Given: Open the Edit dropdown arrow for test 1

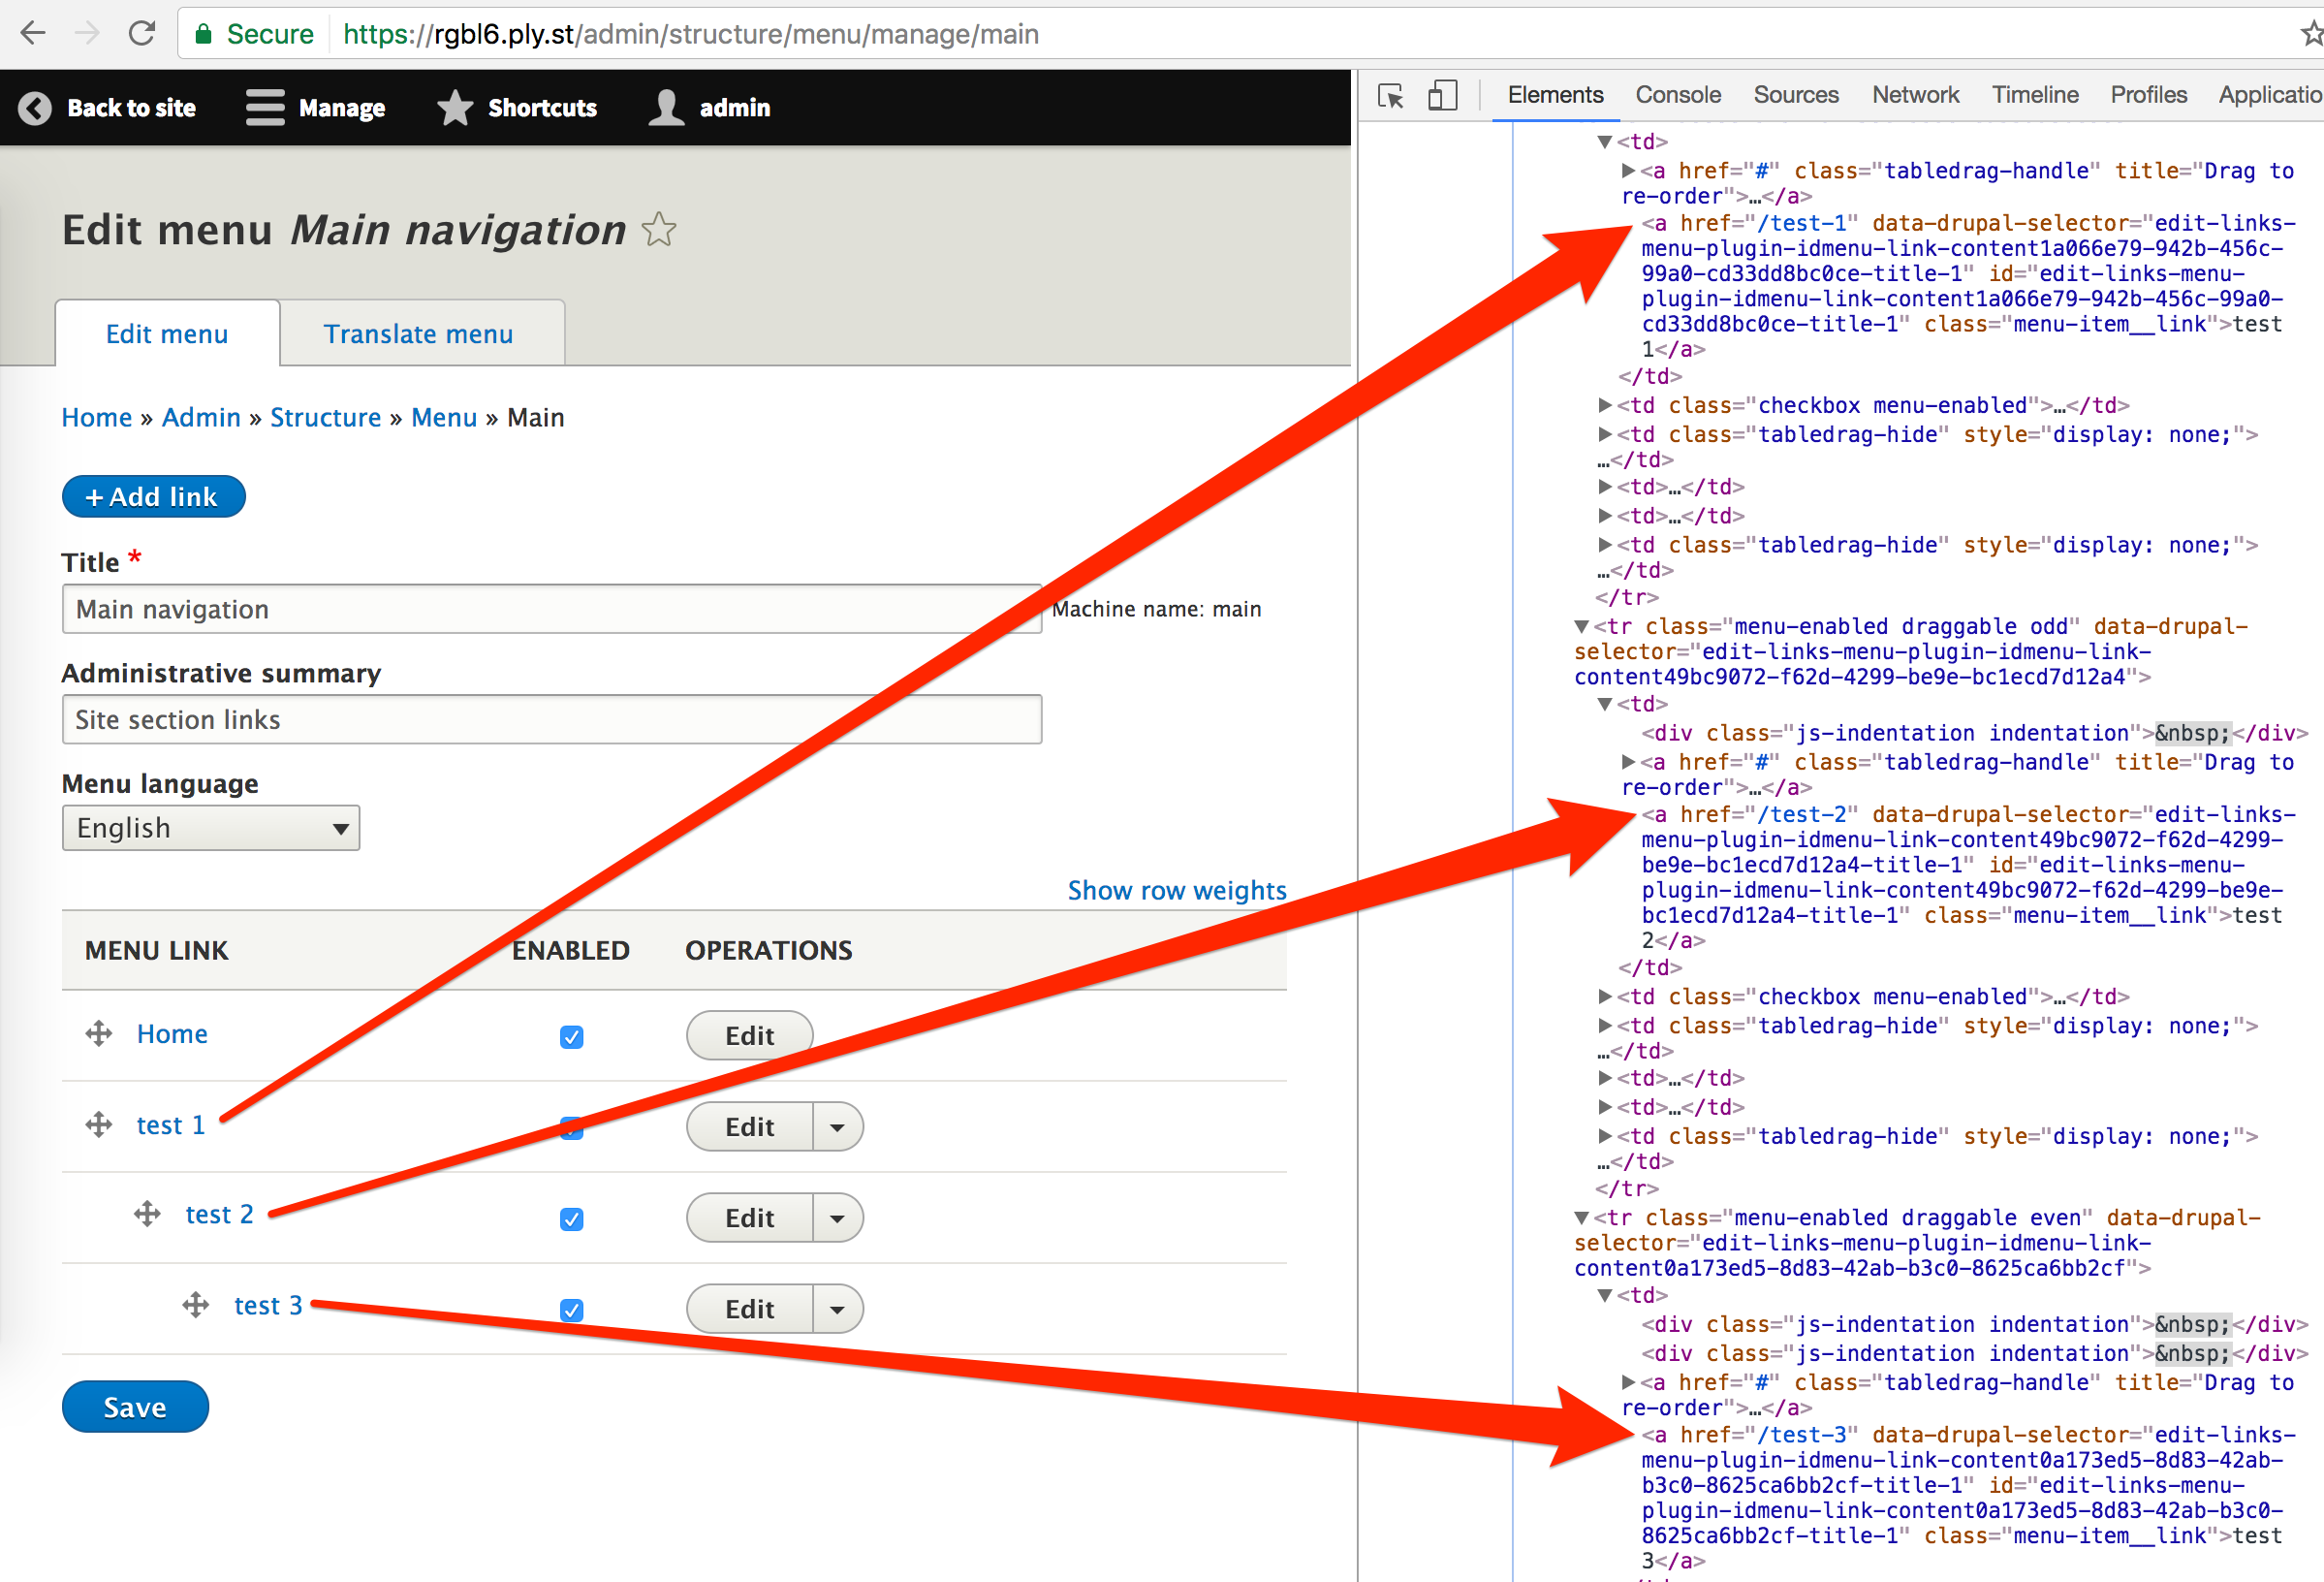Looking at the screenshot, I should click(x=838, y=1126).
